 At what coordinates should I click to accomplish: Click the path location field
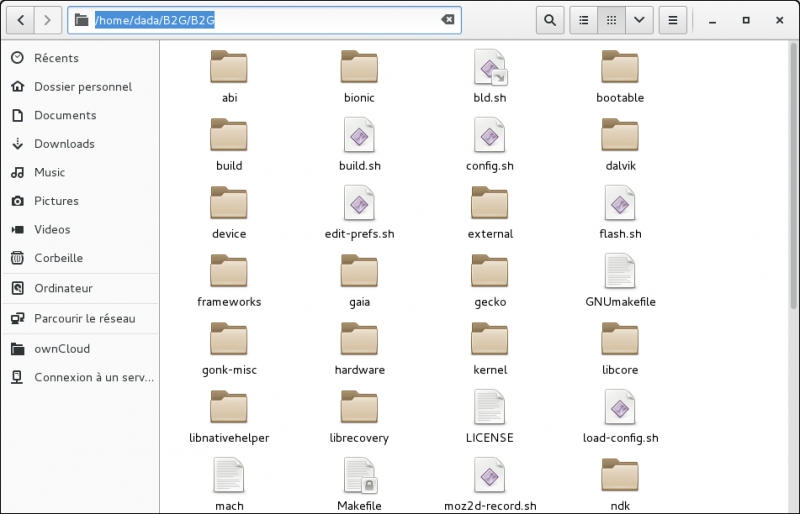(264, 20)
